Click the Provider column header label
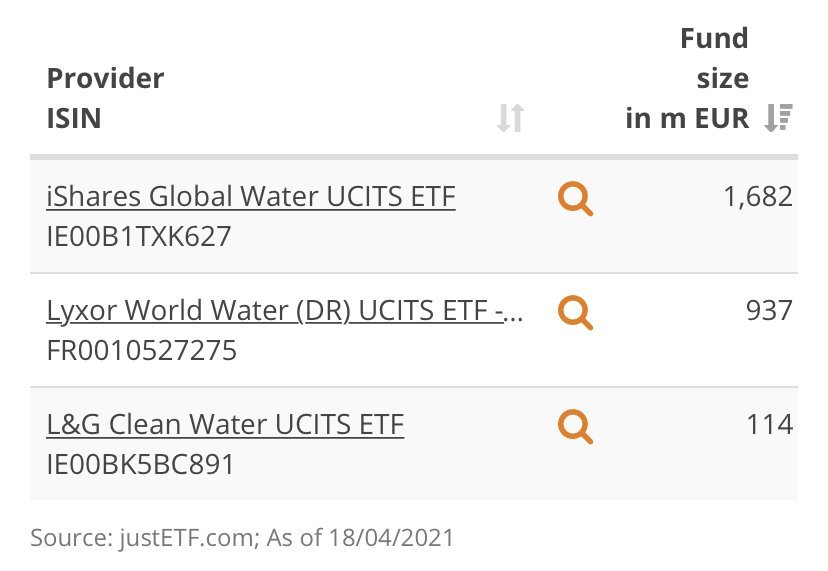Image resolution: width=828 pixels, height=571 pixels. (x=105, y=78)
